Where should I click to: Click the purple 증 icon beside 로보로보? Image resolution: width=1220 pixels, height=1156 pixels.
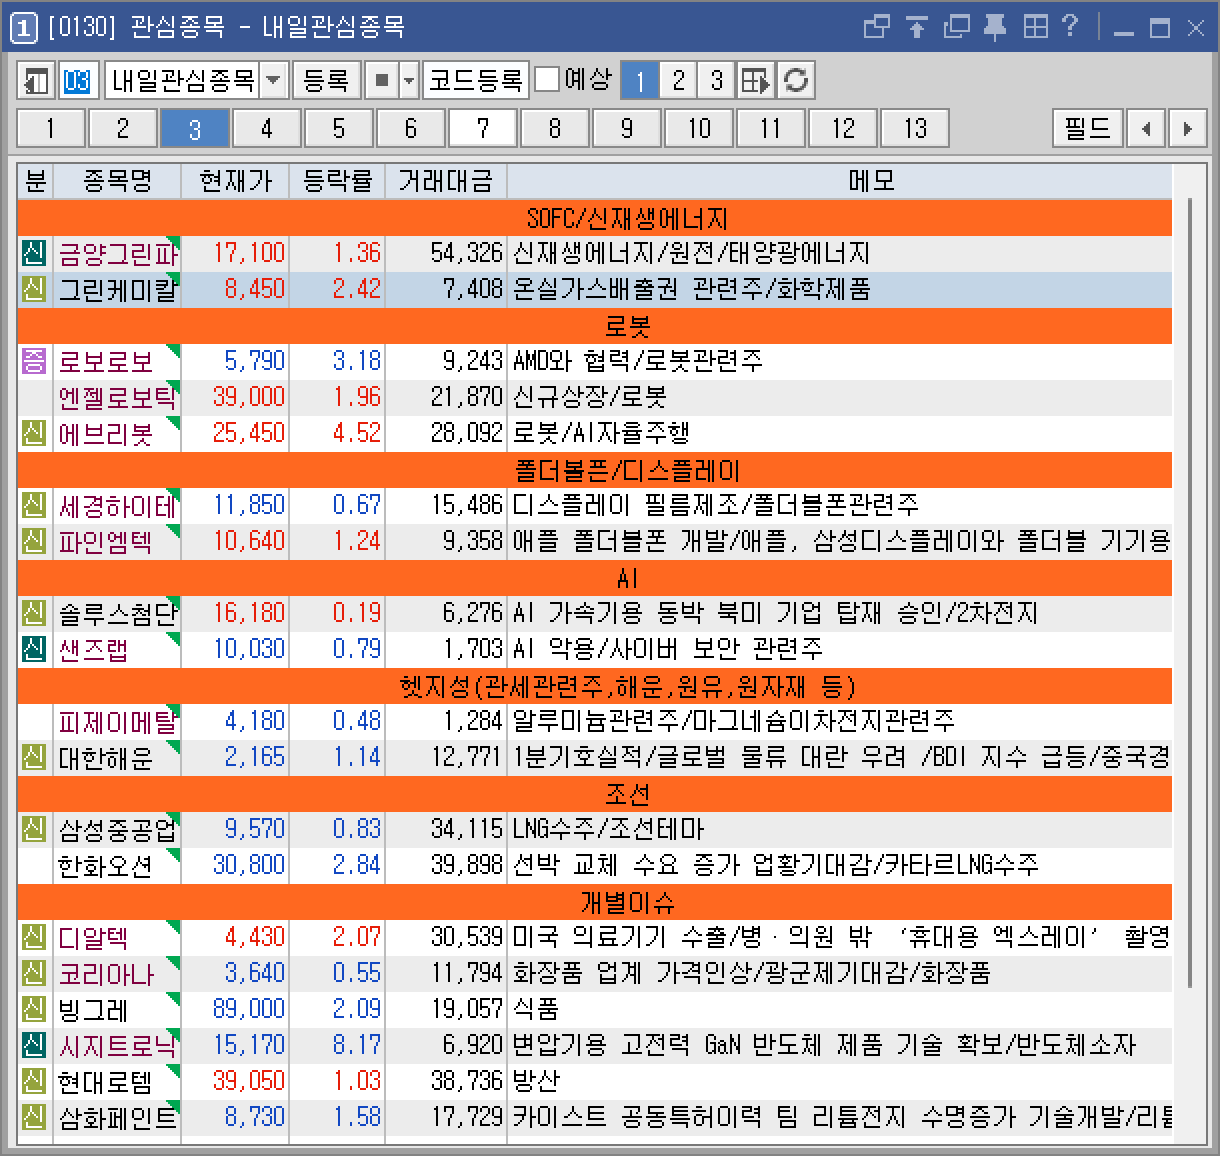(x=34, y=361)
